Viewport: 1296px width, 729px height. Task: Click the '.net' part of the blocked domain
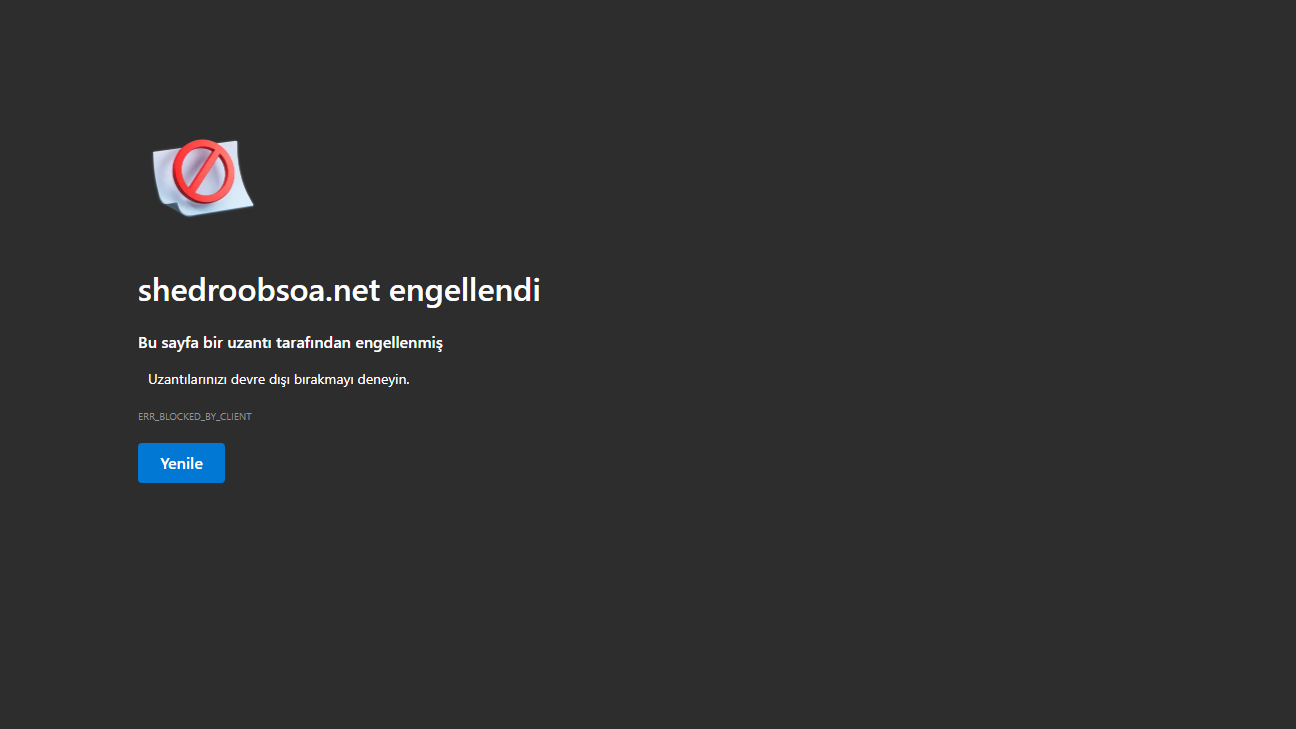(x=352, y=291)
